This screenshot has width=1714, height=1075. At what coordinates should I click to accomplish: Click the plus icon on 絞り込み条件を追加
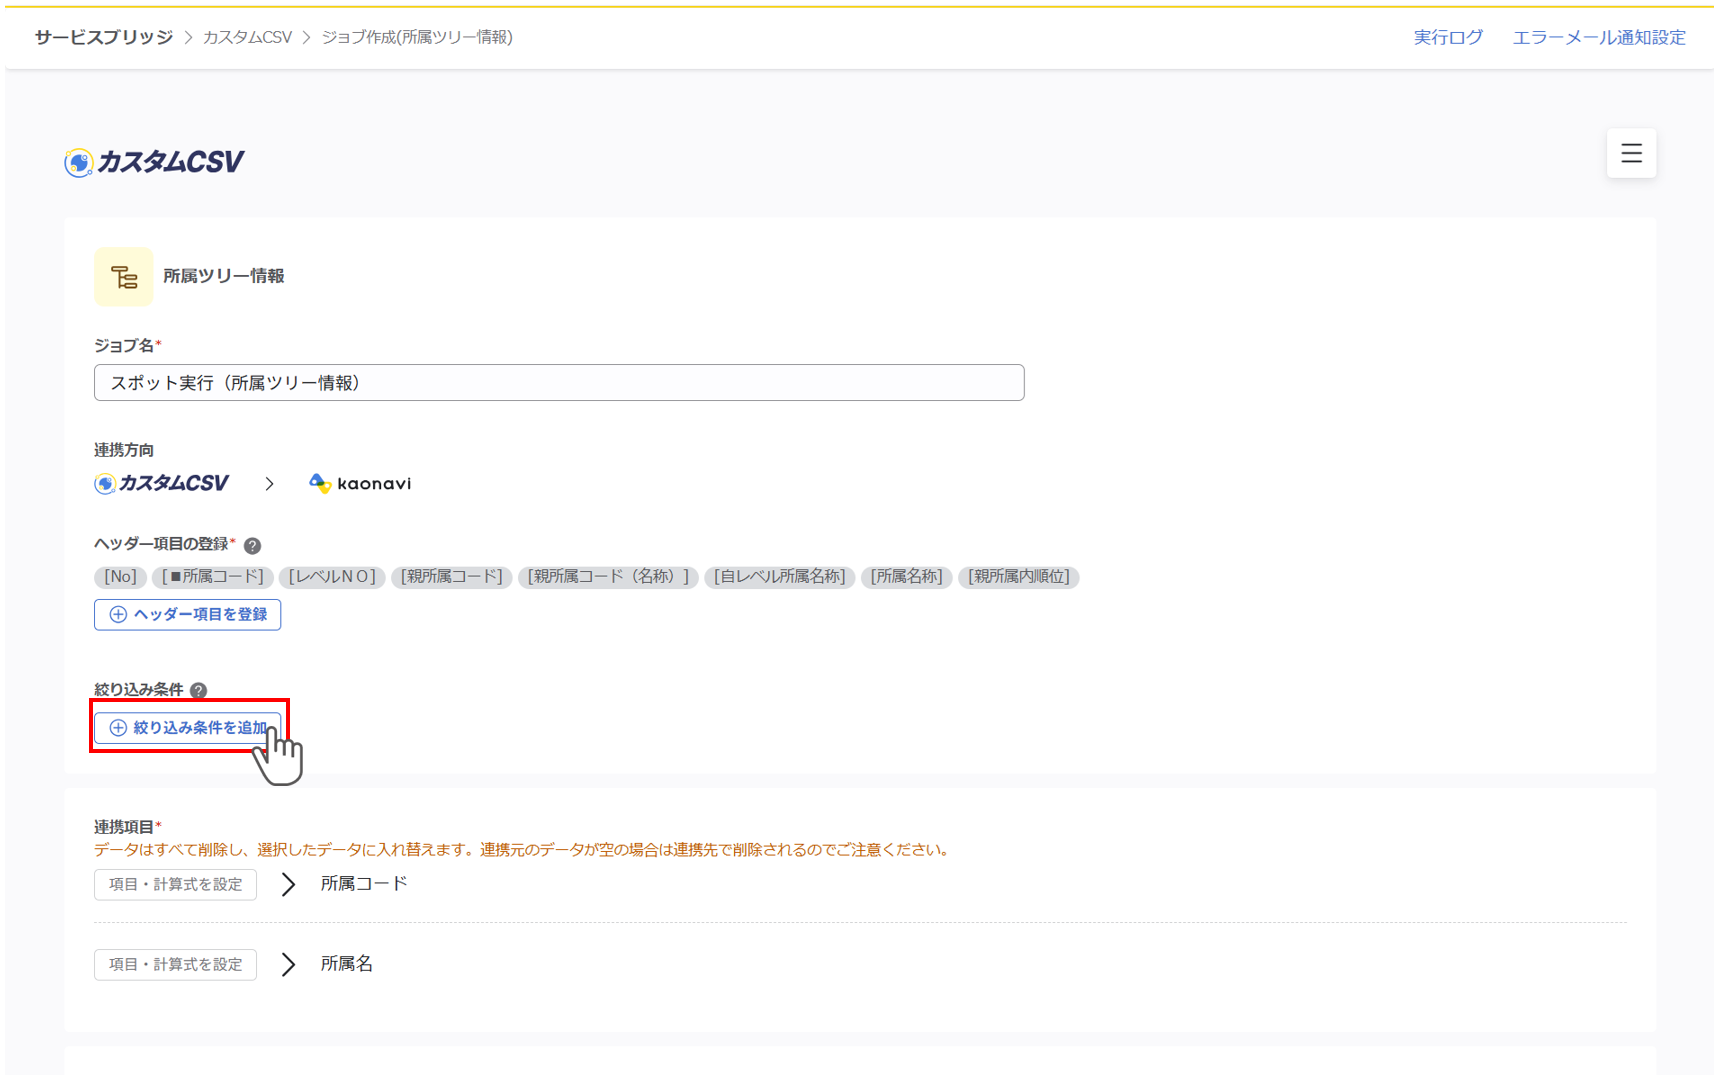pos(117,727)
